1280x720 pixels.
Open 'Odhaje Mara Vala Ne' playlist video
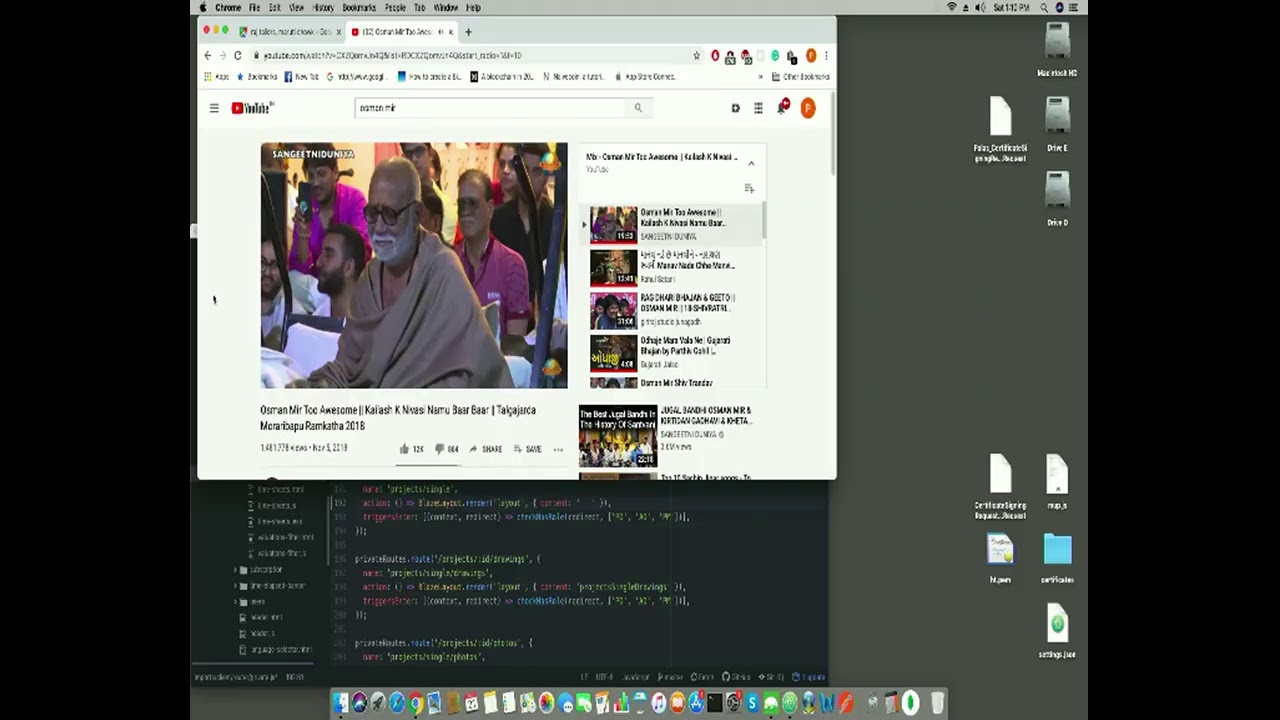point(672,353)
